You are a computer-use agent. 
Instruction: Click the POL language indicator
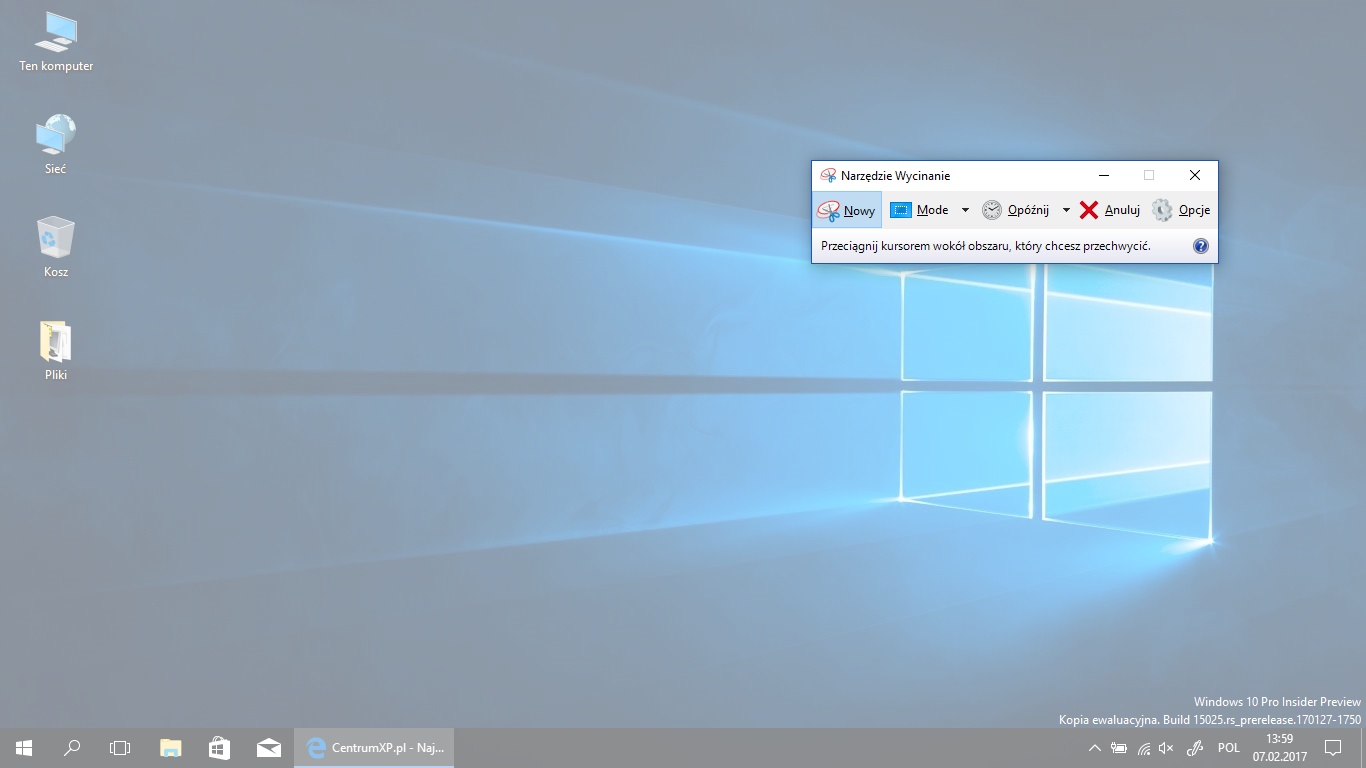tap(1229, 748)
